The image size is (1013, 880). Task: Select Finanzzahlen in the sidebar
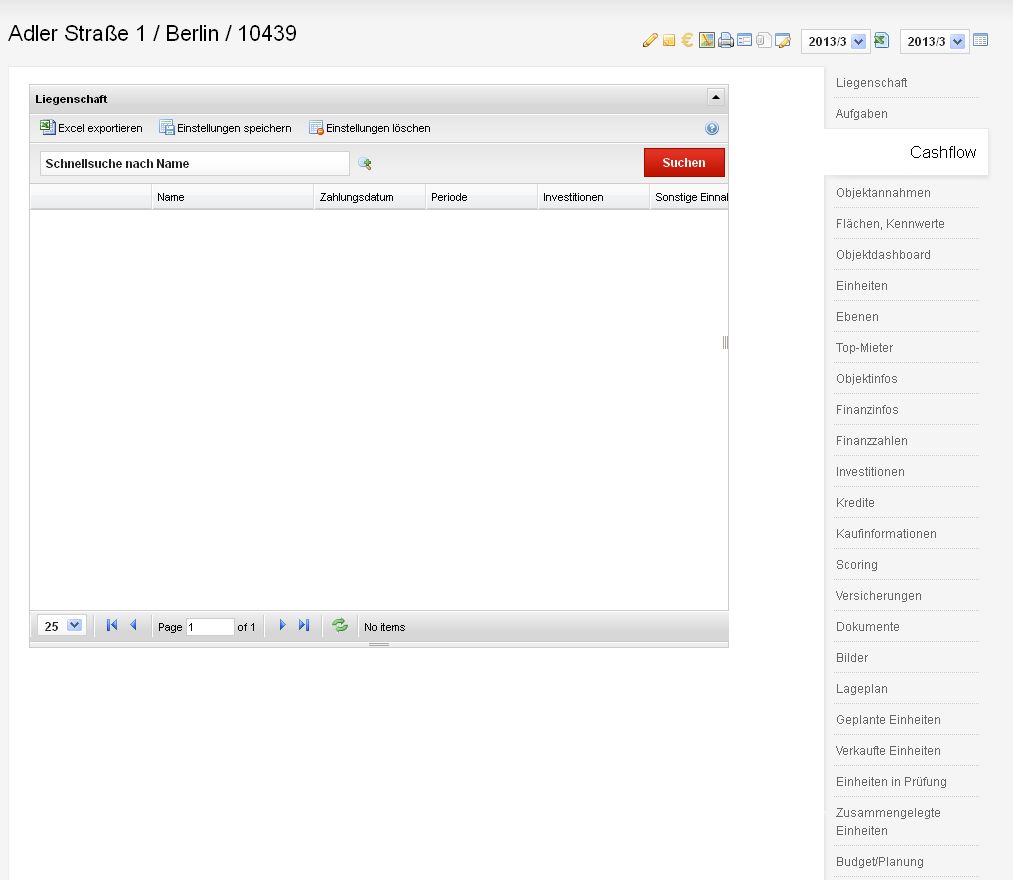tap(872, 441)
